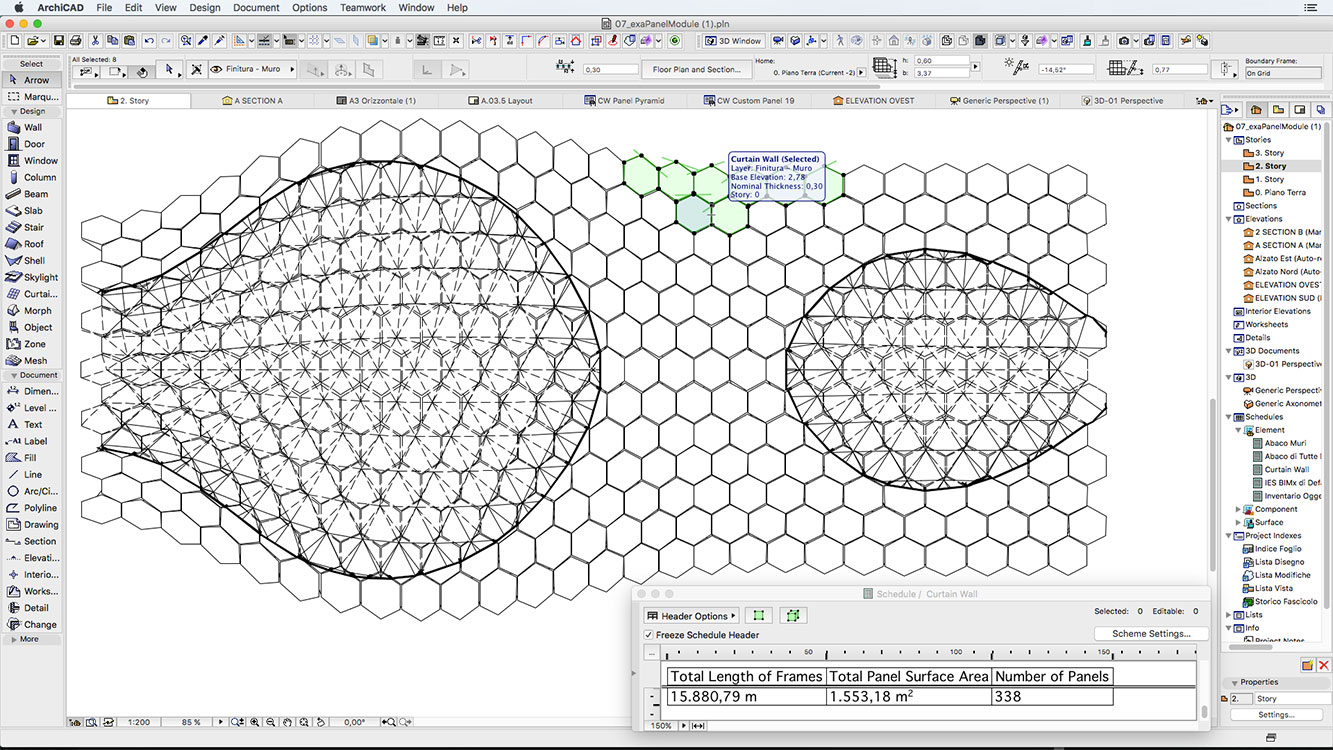This screenshot has height=750, width=1333.
Task: Click the Save icon in the toolbar
Action: pyautogui.click(x=59, y=41)
